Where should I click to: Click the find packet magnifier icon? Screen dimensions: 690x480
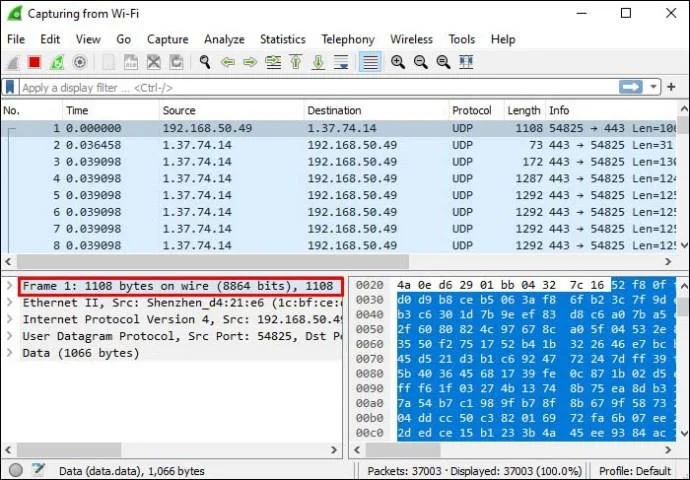pyautogui.click(x=205, y=62)
